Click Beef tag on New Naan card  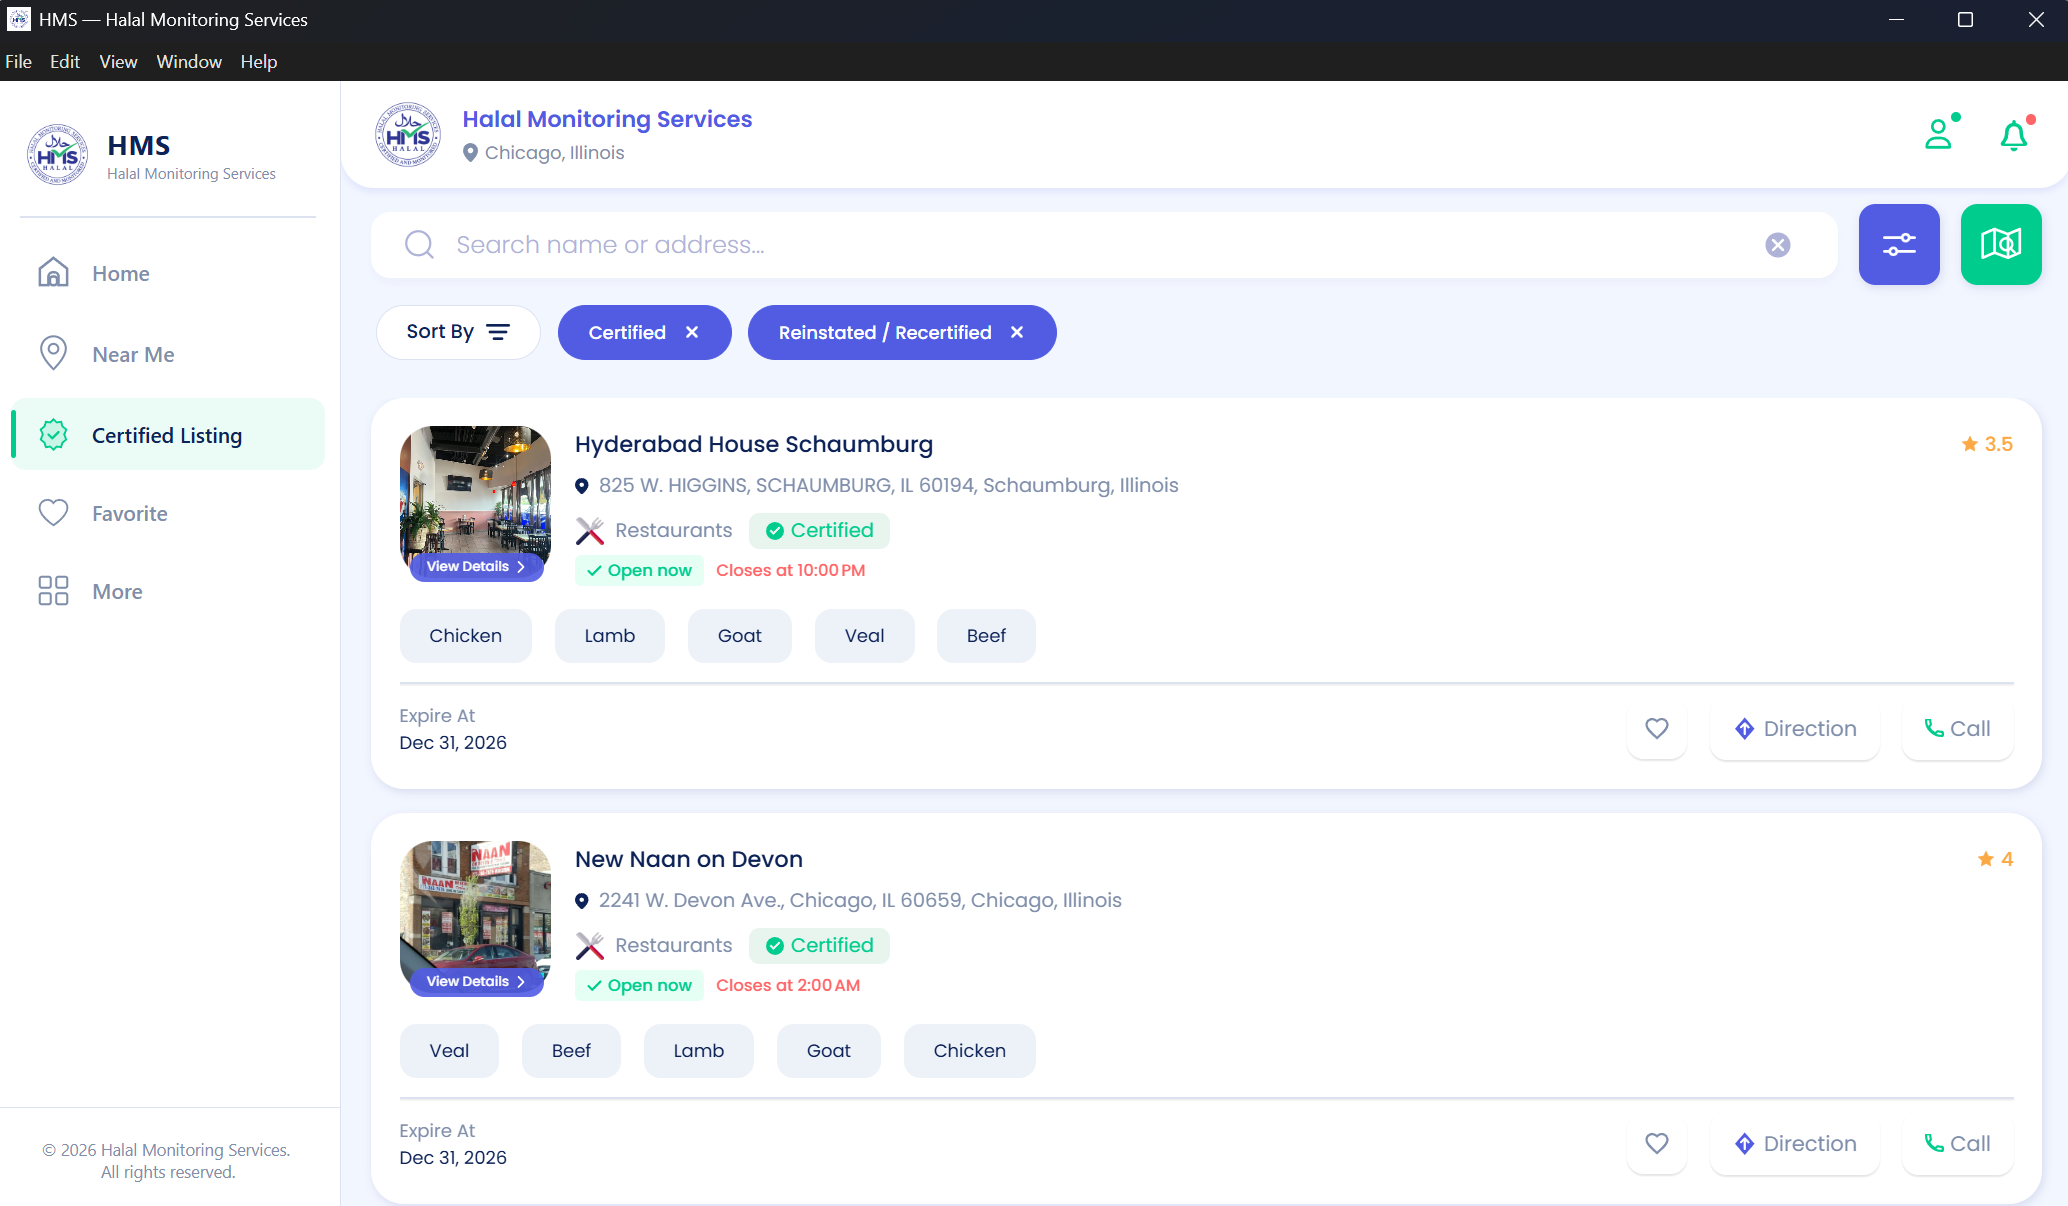[571, 1051]
